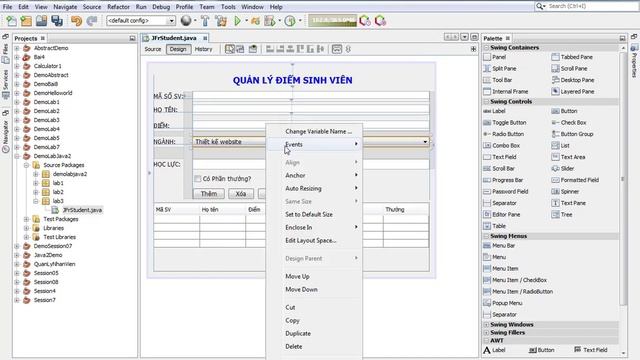Click the MÃ SỐ SV text field

coord(311,96)
